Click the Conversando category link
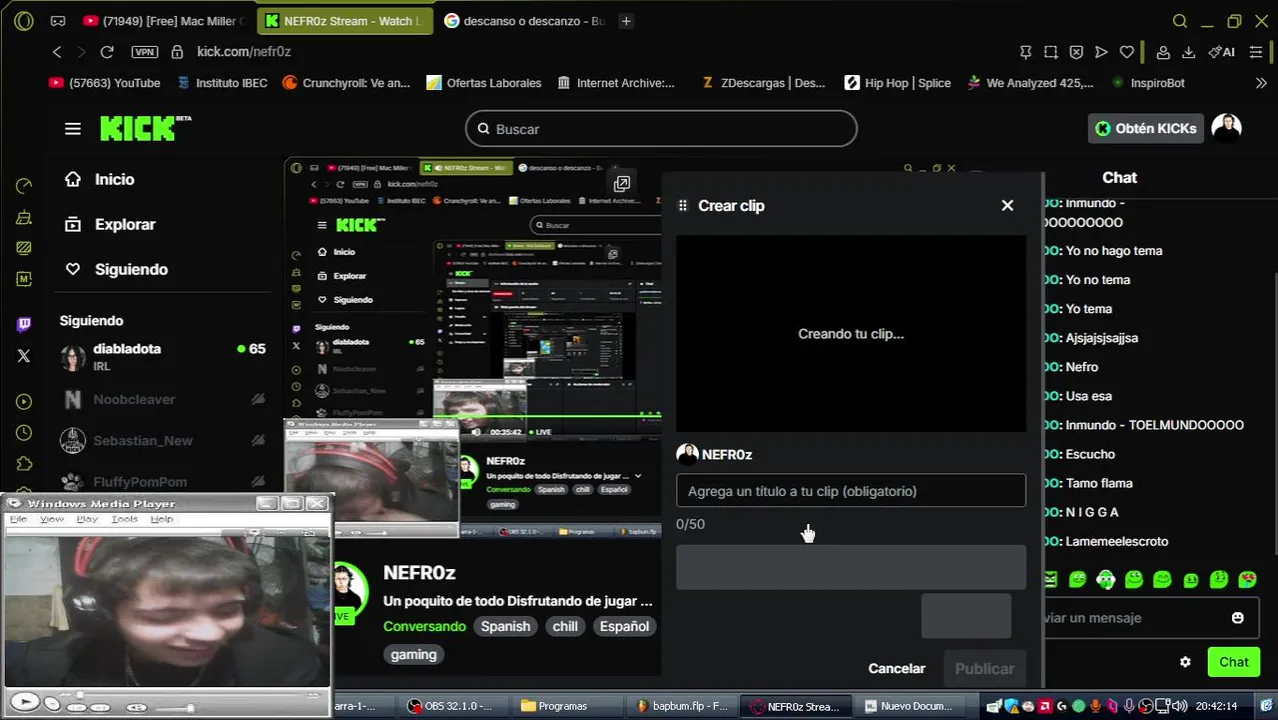Image resolution: width=1278 pixels, height=720 pixels. pos(424,627)
